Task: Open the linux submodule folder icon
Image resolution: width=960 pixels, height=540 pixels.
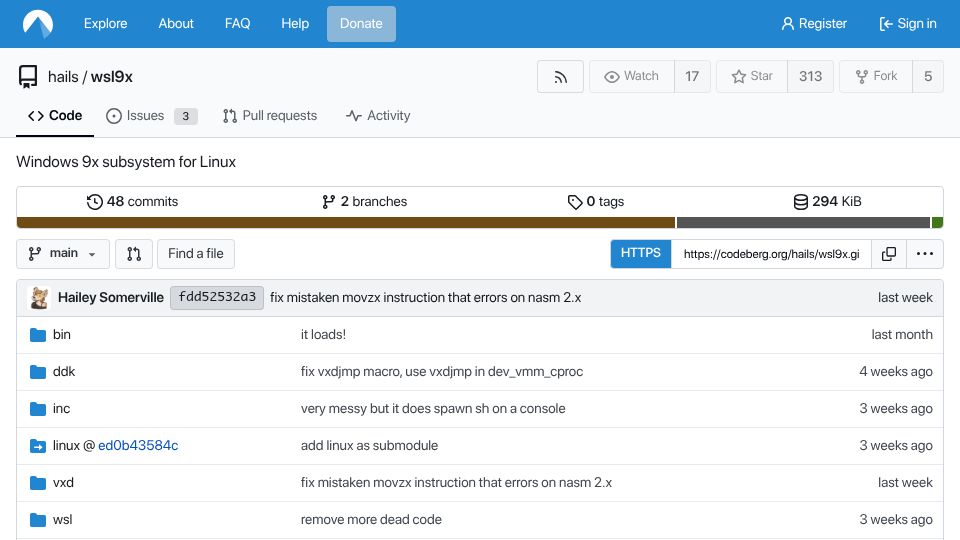Action: click(38, 446)
